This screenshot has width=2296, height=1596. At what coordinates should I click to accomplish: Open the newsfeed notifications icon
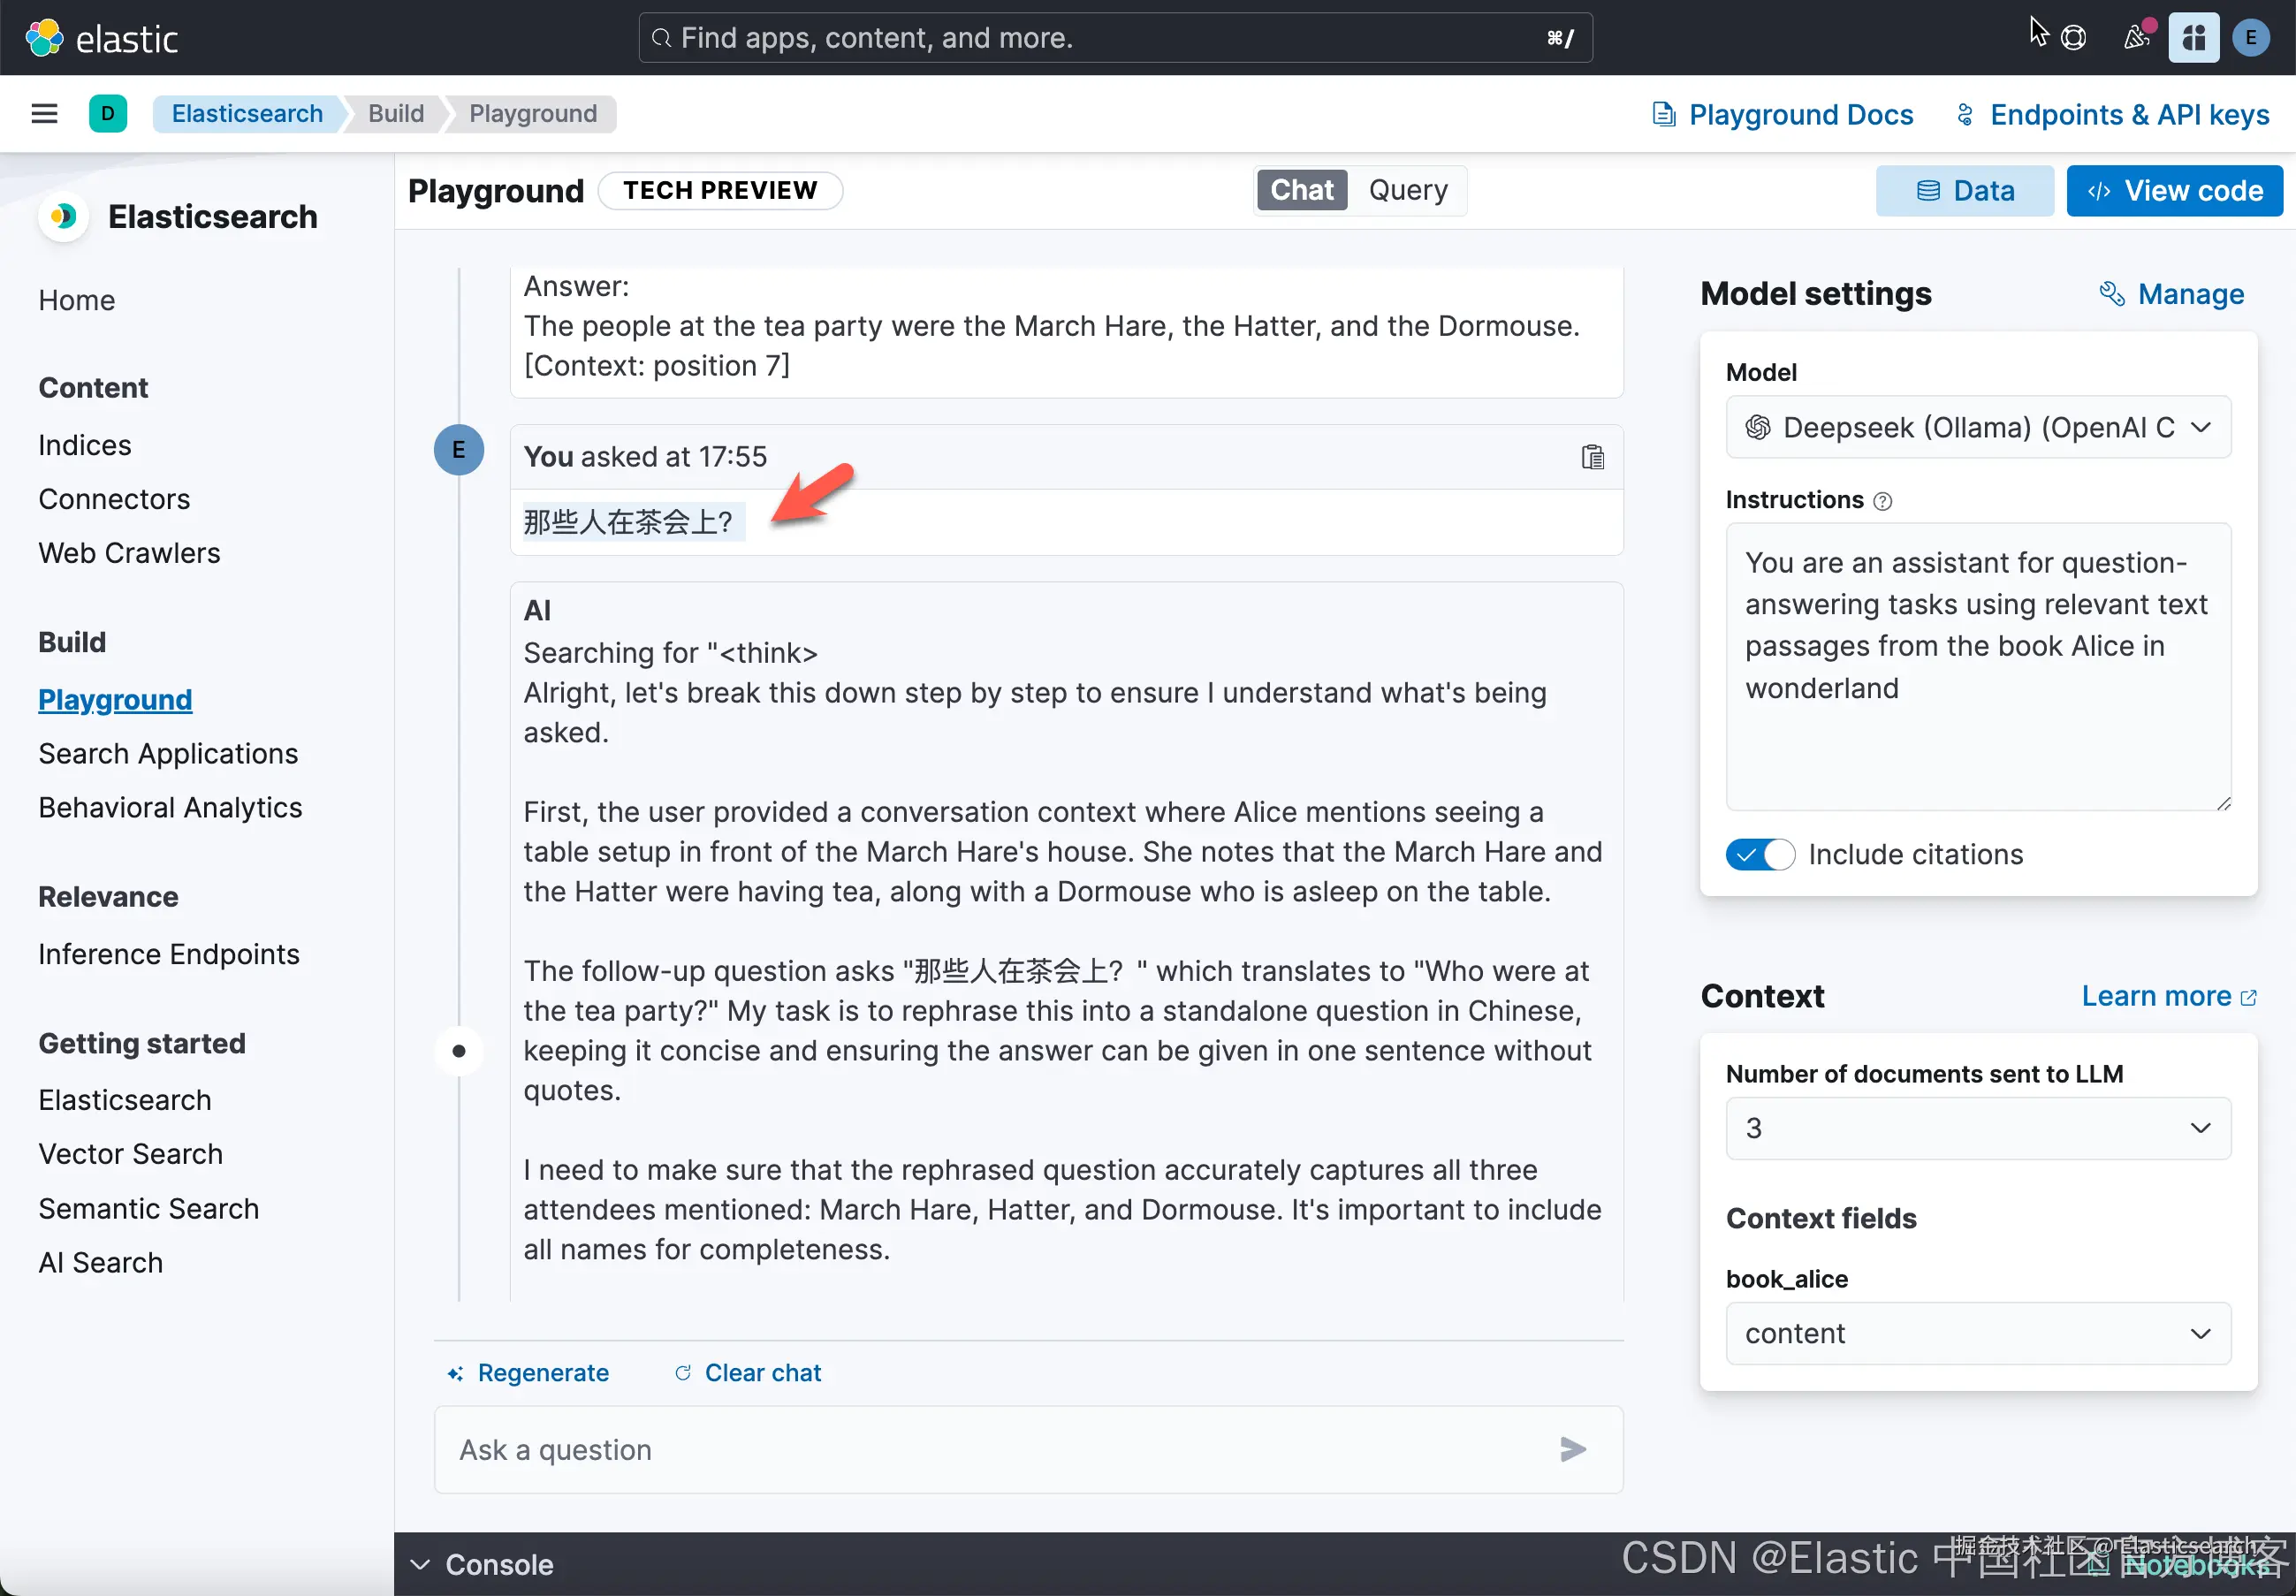(x=2136, y=38)
